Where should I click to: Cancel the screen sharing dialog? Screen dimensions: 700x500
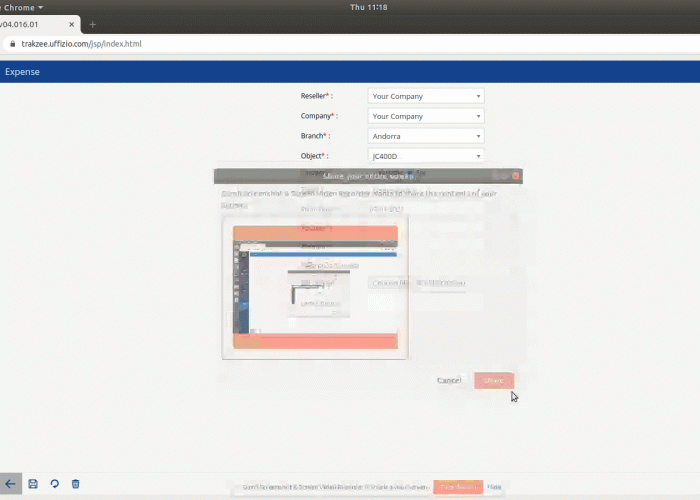[x=449, y=380]
